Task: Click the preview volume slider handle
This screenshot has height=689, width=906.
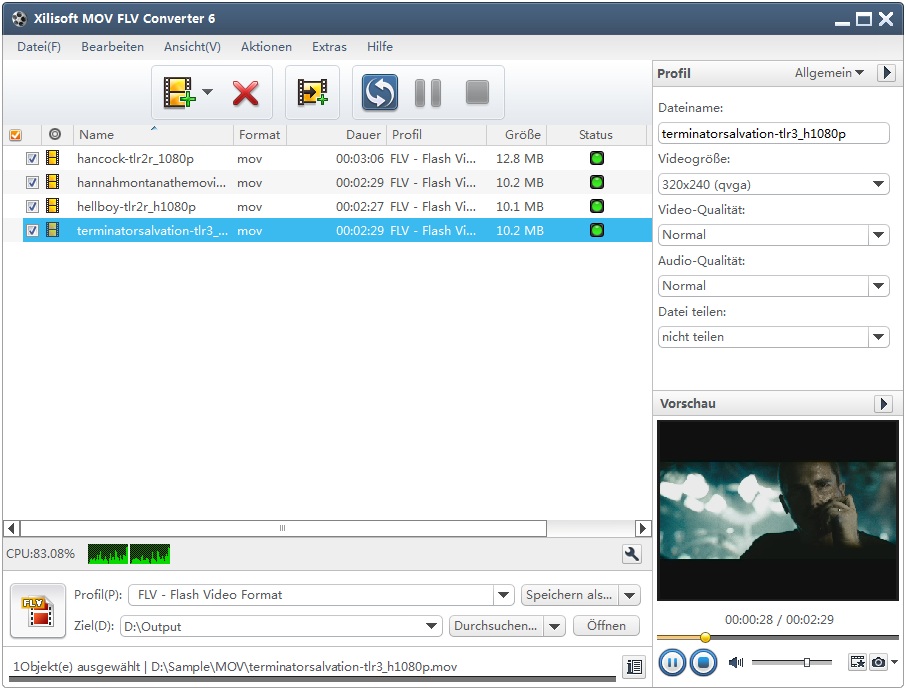Action: click(807, 662)
